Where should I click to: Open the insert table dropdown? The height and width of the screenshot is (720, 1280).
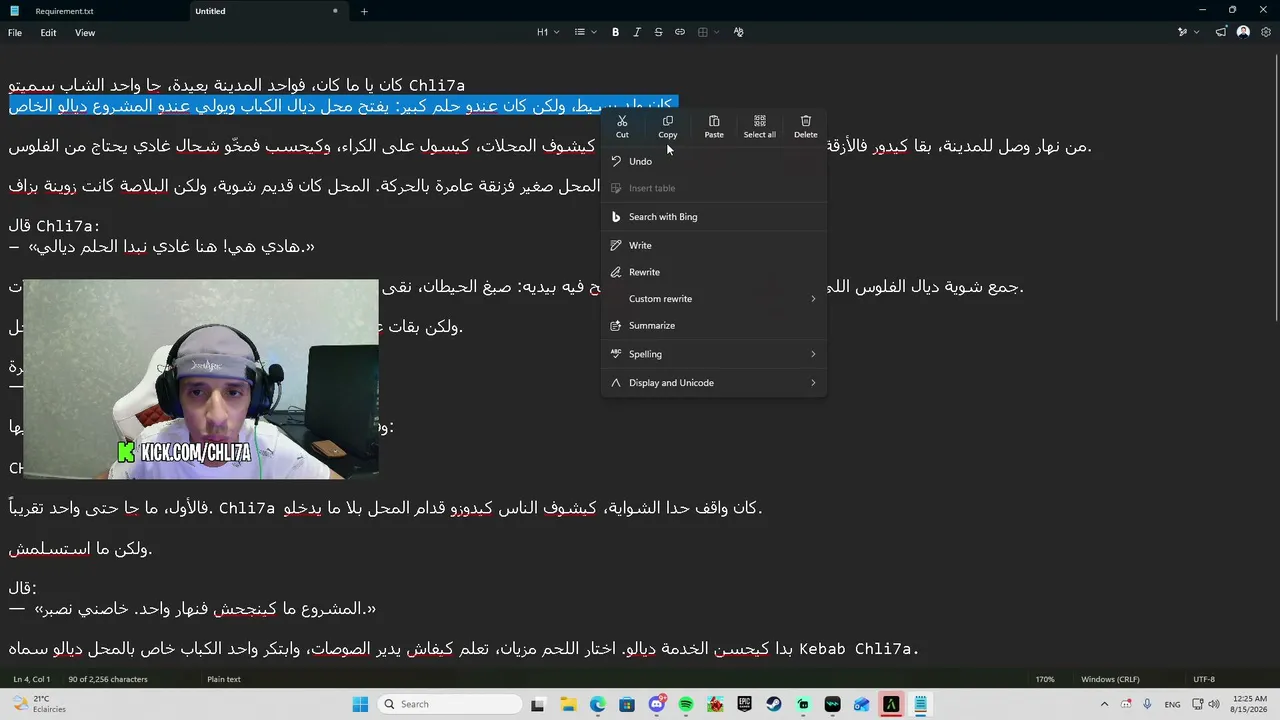[708, 32]
